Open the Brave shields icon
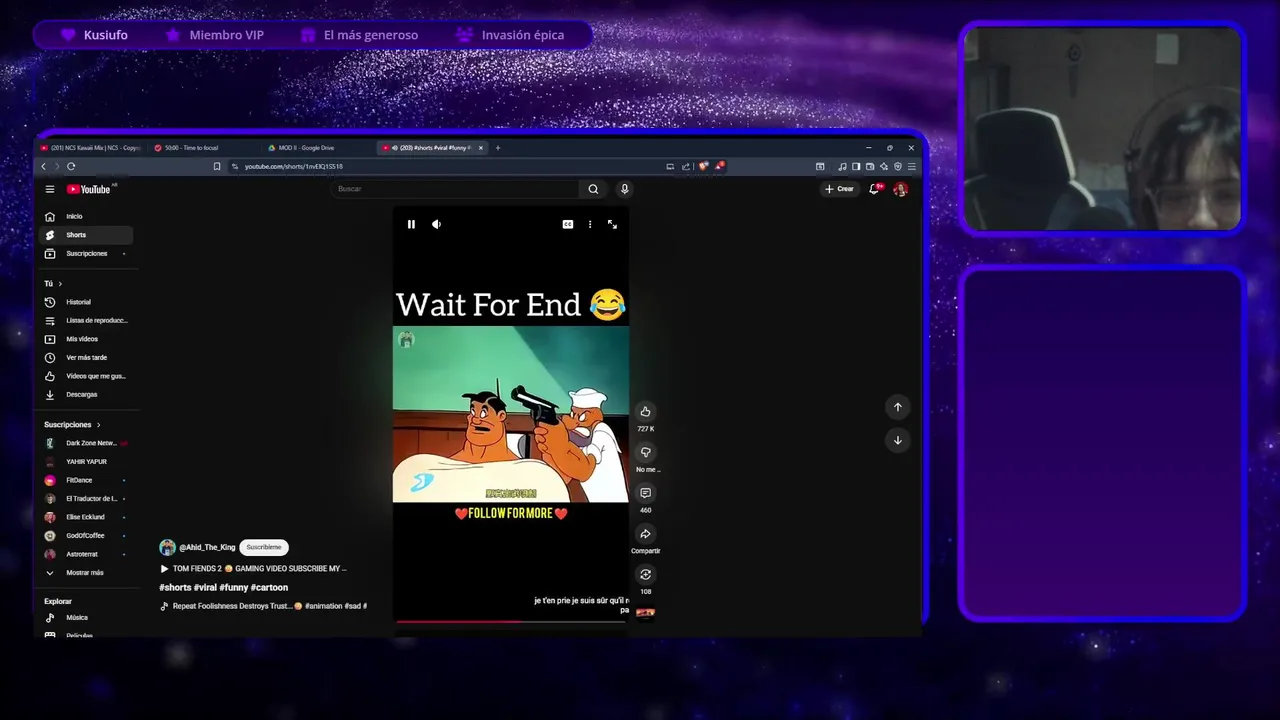 [703, 166]
